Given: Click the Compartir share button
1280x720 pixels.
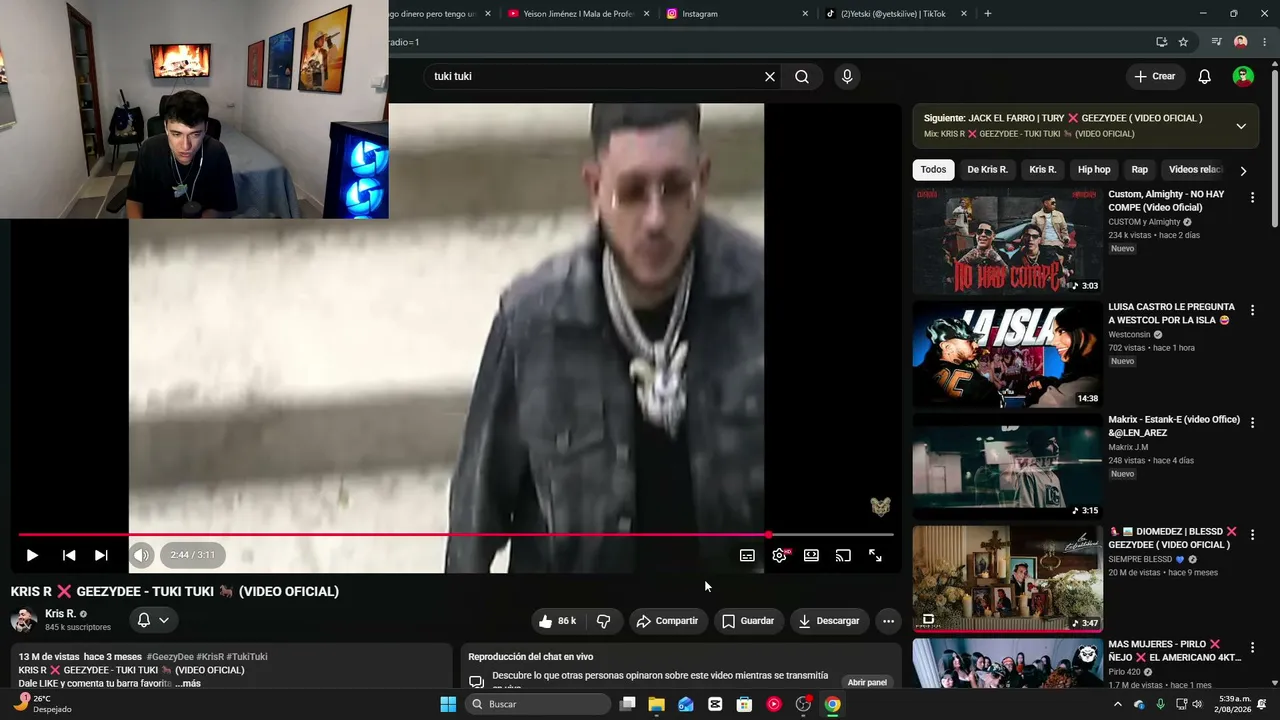Looking at the screenshot, I should (667, 621).
